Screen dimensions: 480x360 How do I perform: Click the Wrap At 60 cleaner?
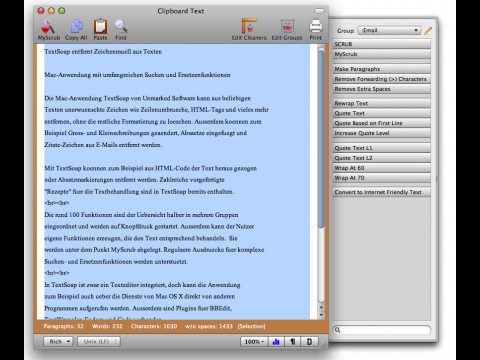tap(382, 168)
